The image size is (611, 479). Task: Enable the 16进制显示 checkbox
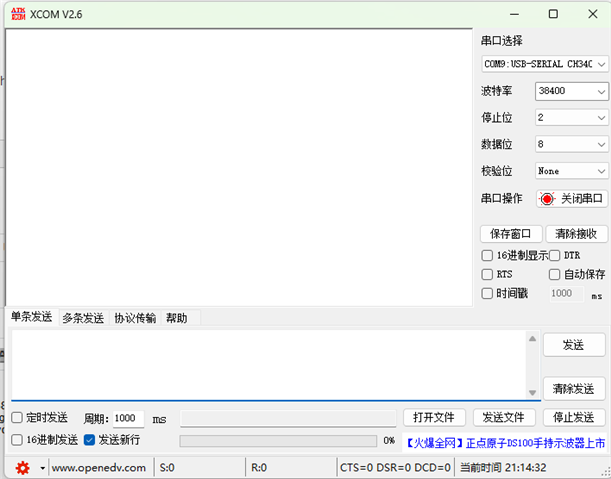[487, 256]
